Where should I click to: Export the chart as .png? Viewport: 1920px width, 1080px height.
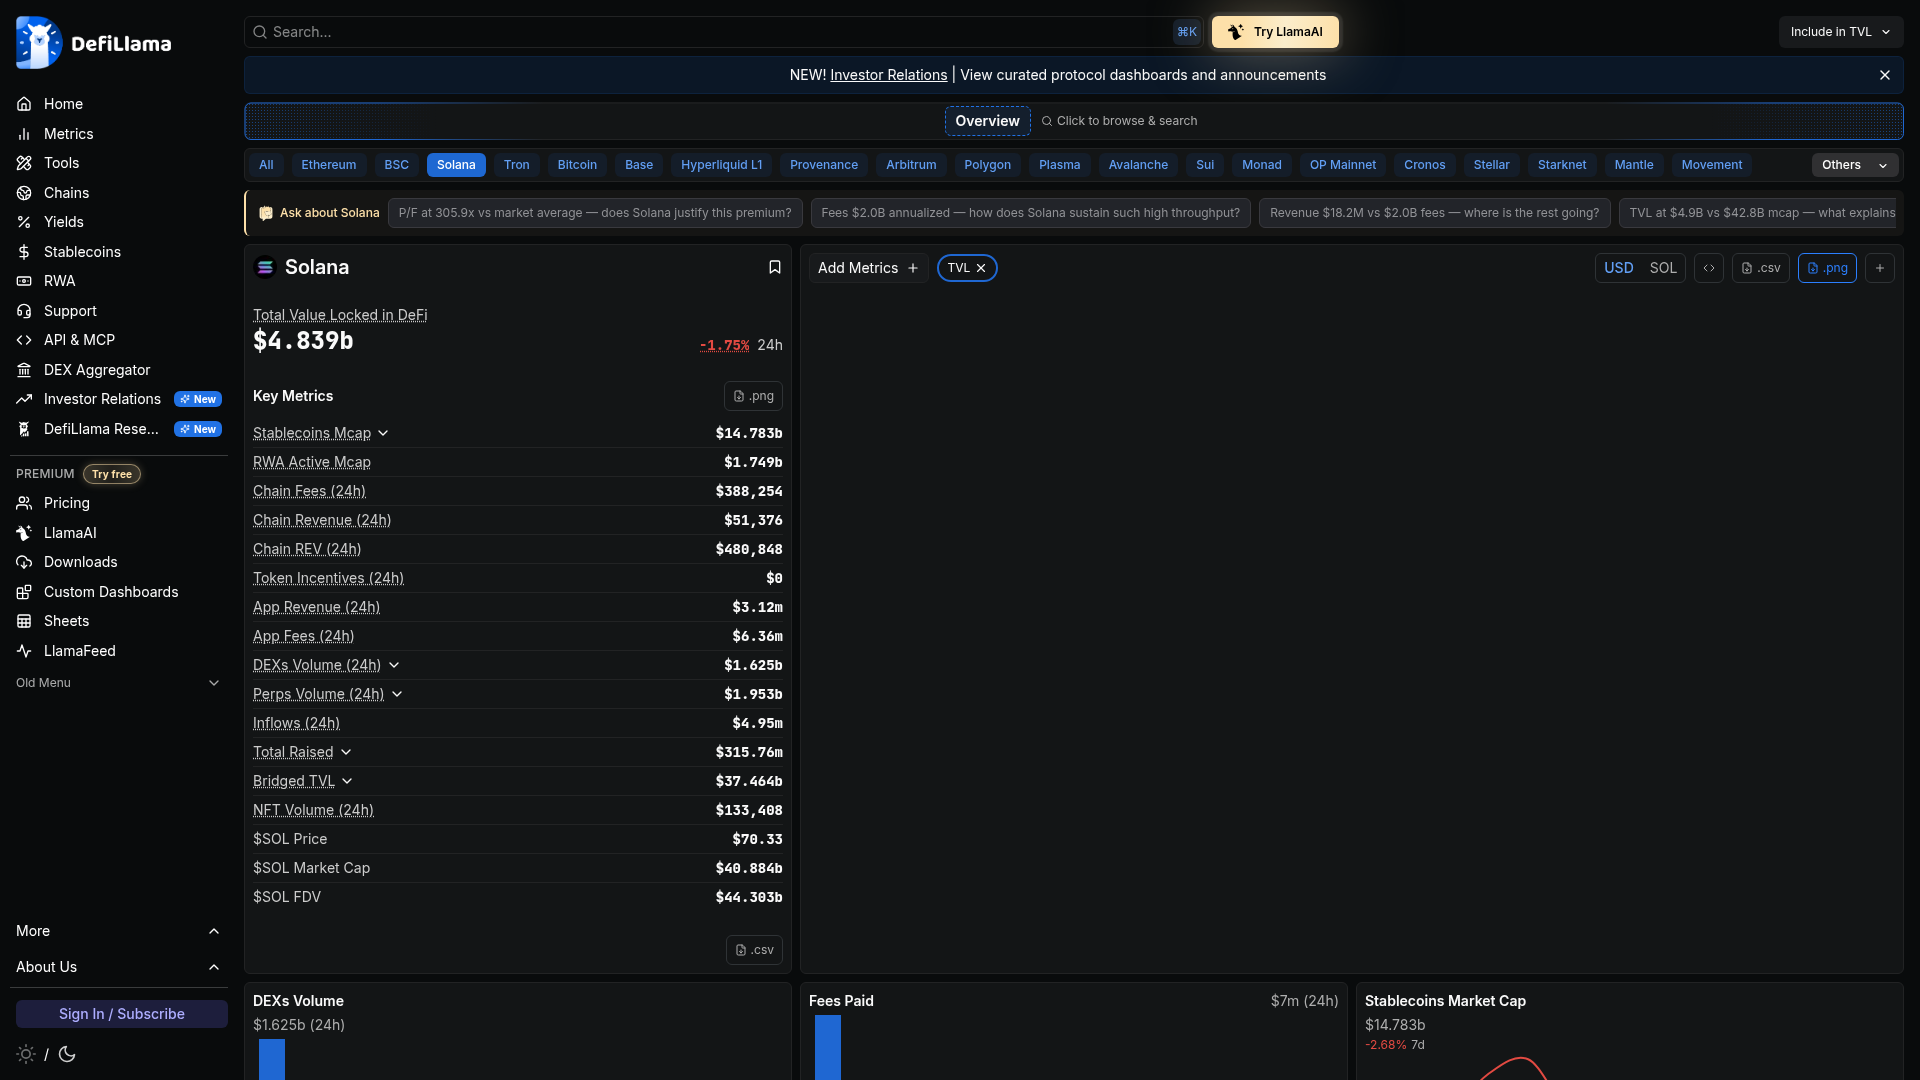[x=1827, y=268]
